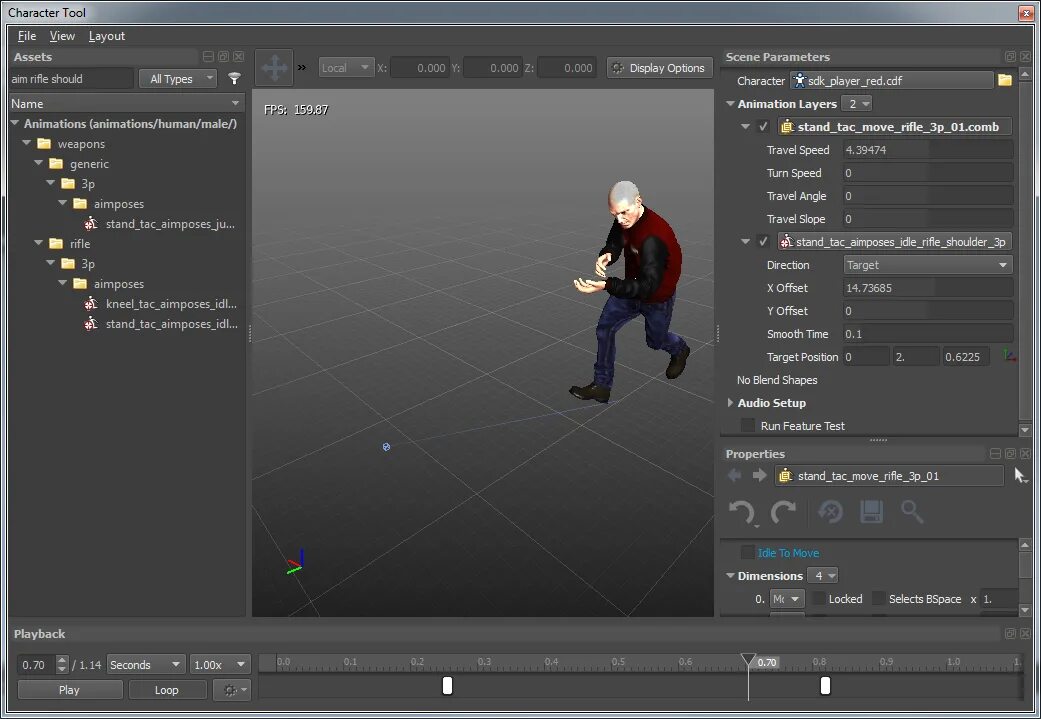The width and height of the screenshot is (1041, 719).
Task: Click the asset search field
Action: pos(71,78)
